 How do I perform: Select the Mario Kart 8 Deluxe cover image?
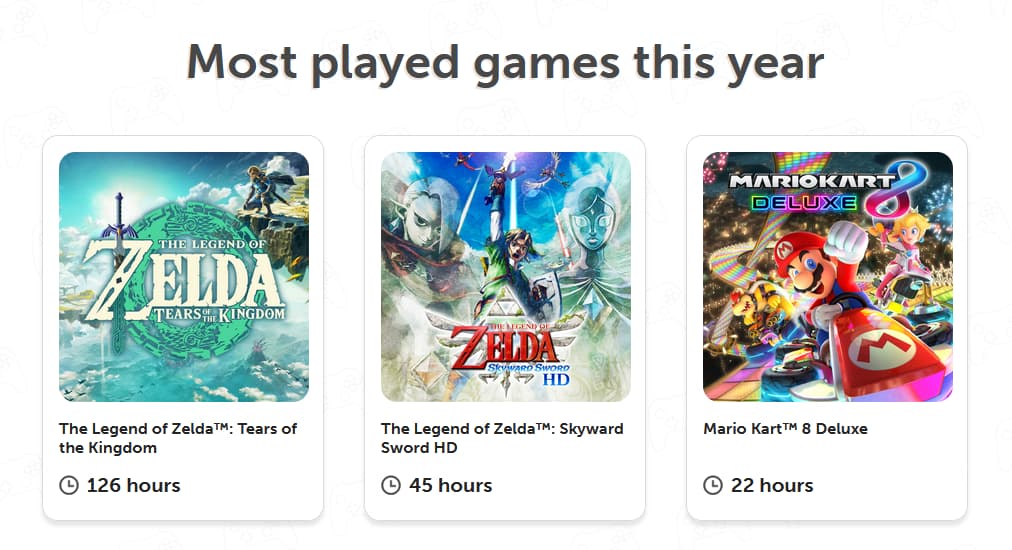(x=828, y=277)
